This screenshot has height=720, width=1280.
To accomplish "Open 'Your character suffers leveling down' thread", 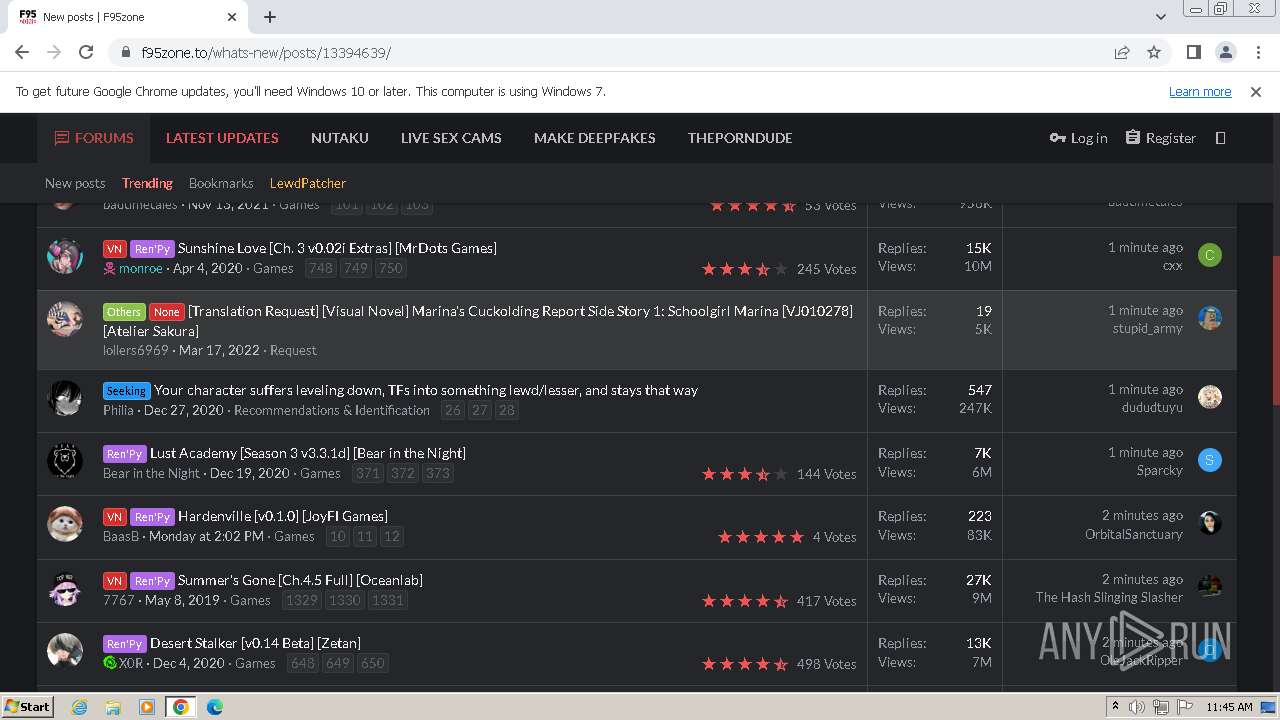I will (426, 390).
